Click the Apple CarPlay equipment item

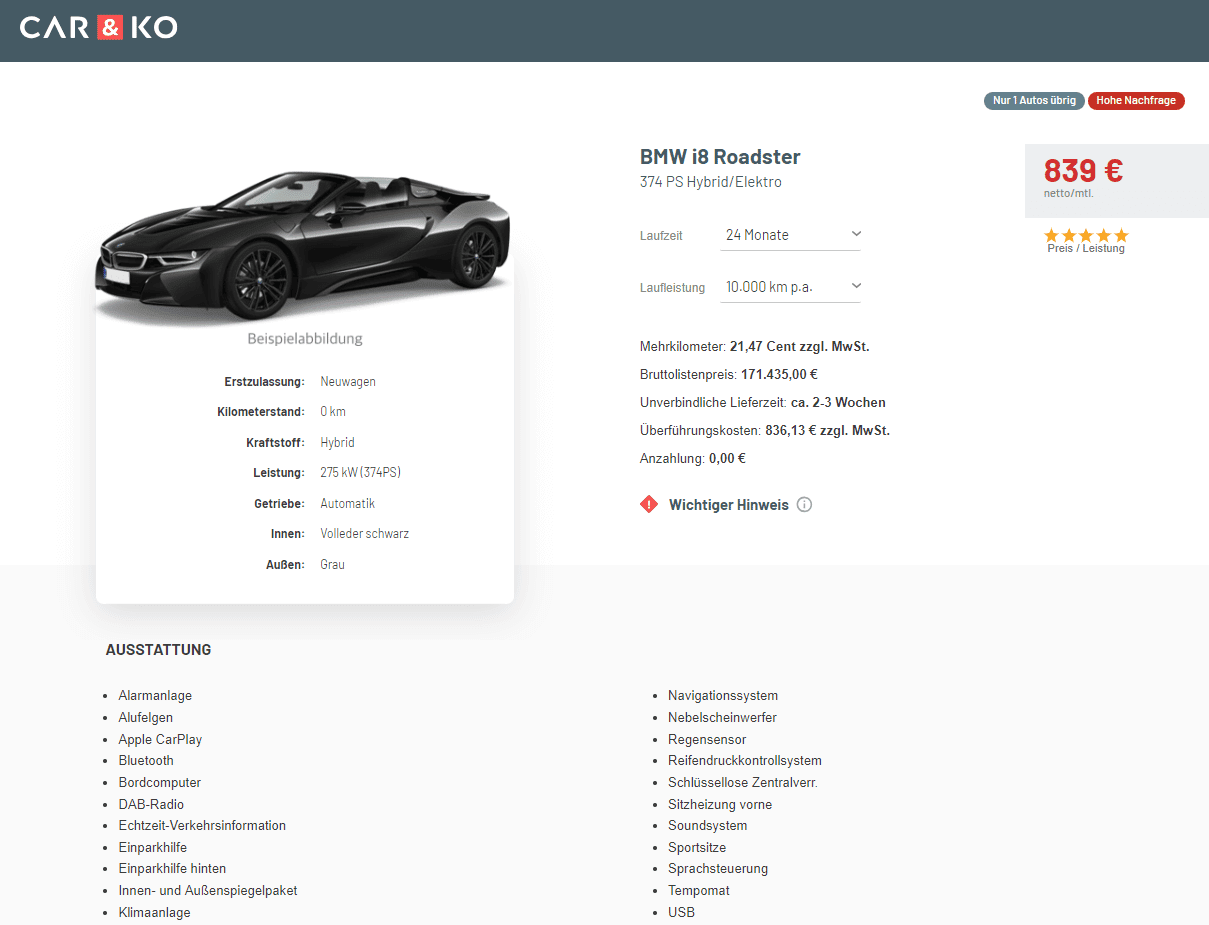(161, 740)
